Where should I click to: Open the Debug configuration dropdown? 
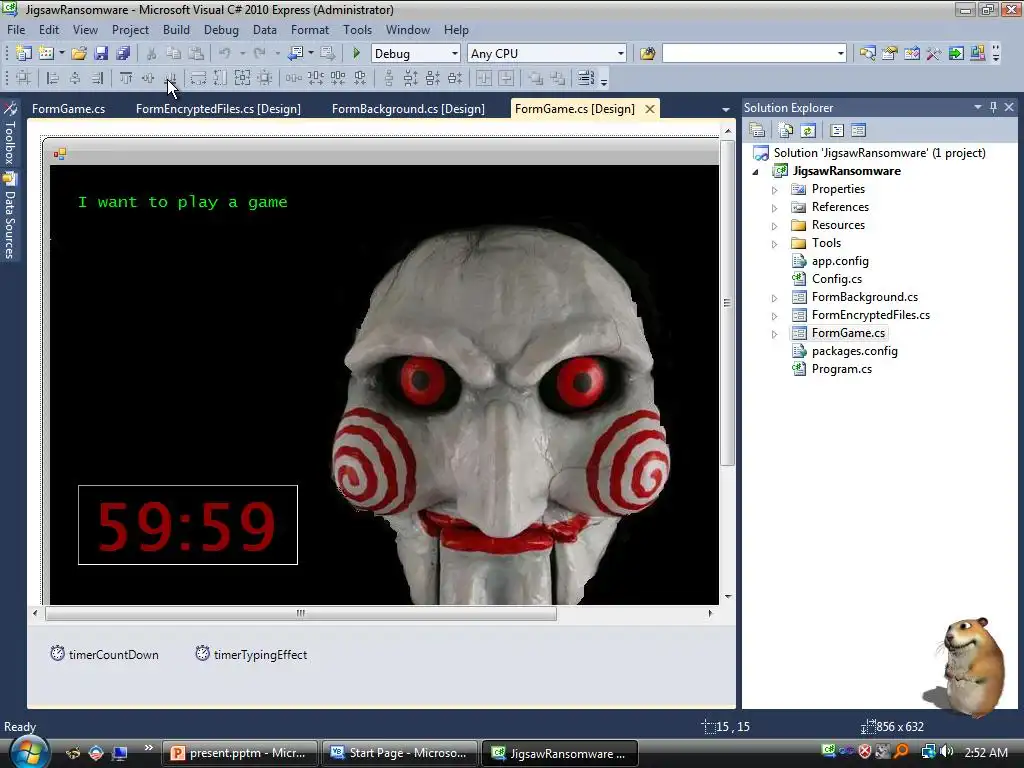click(455, 54)
